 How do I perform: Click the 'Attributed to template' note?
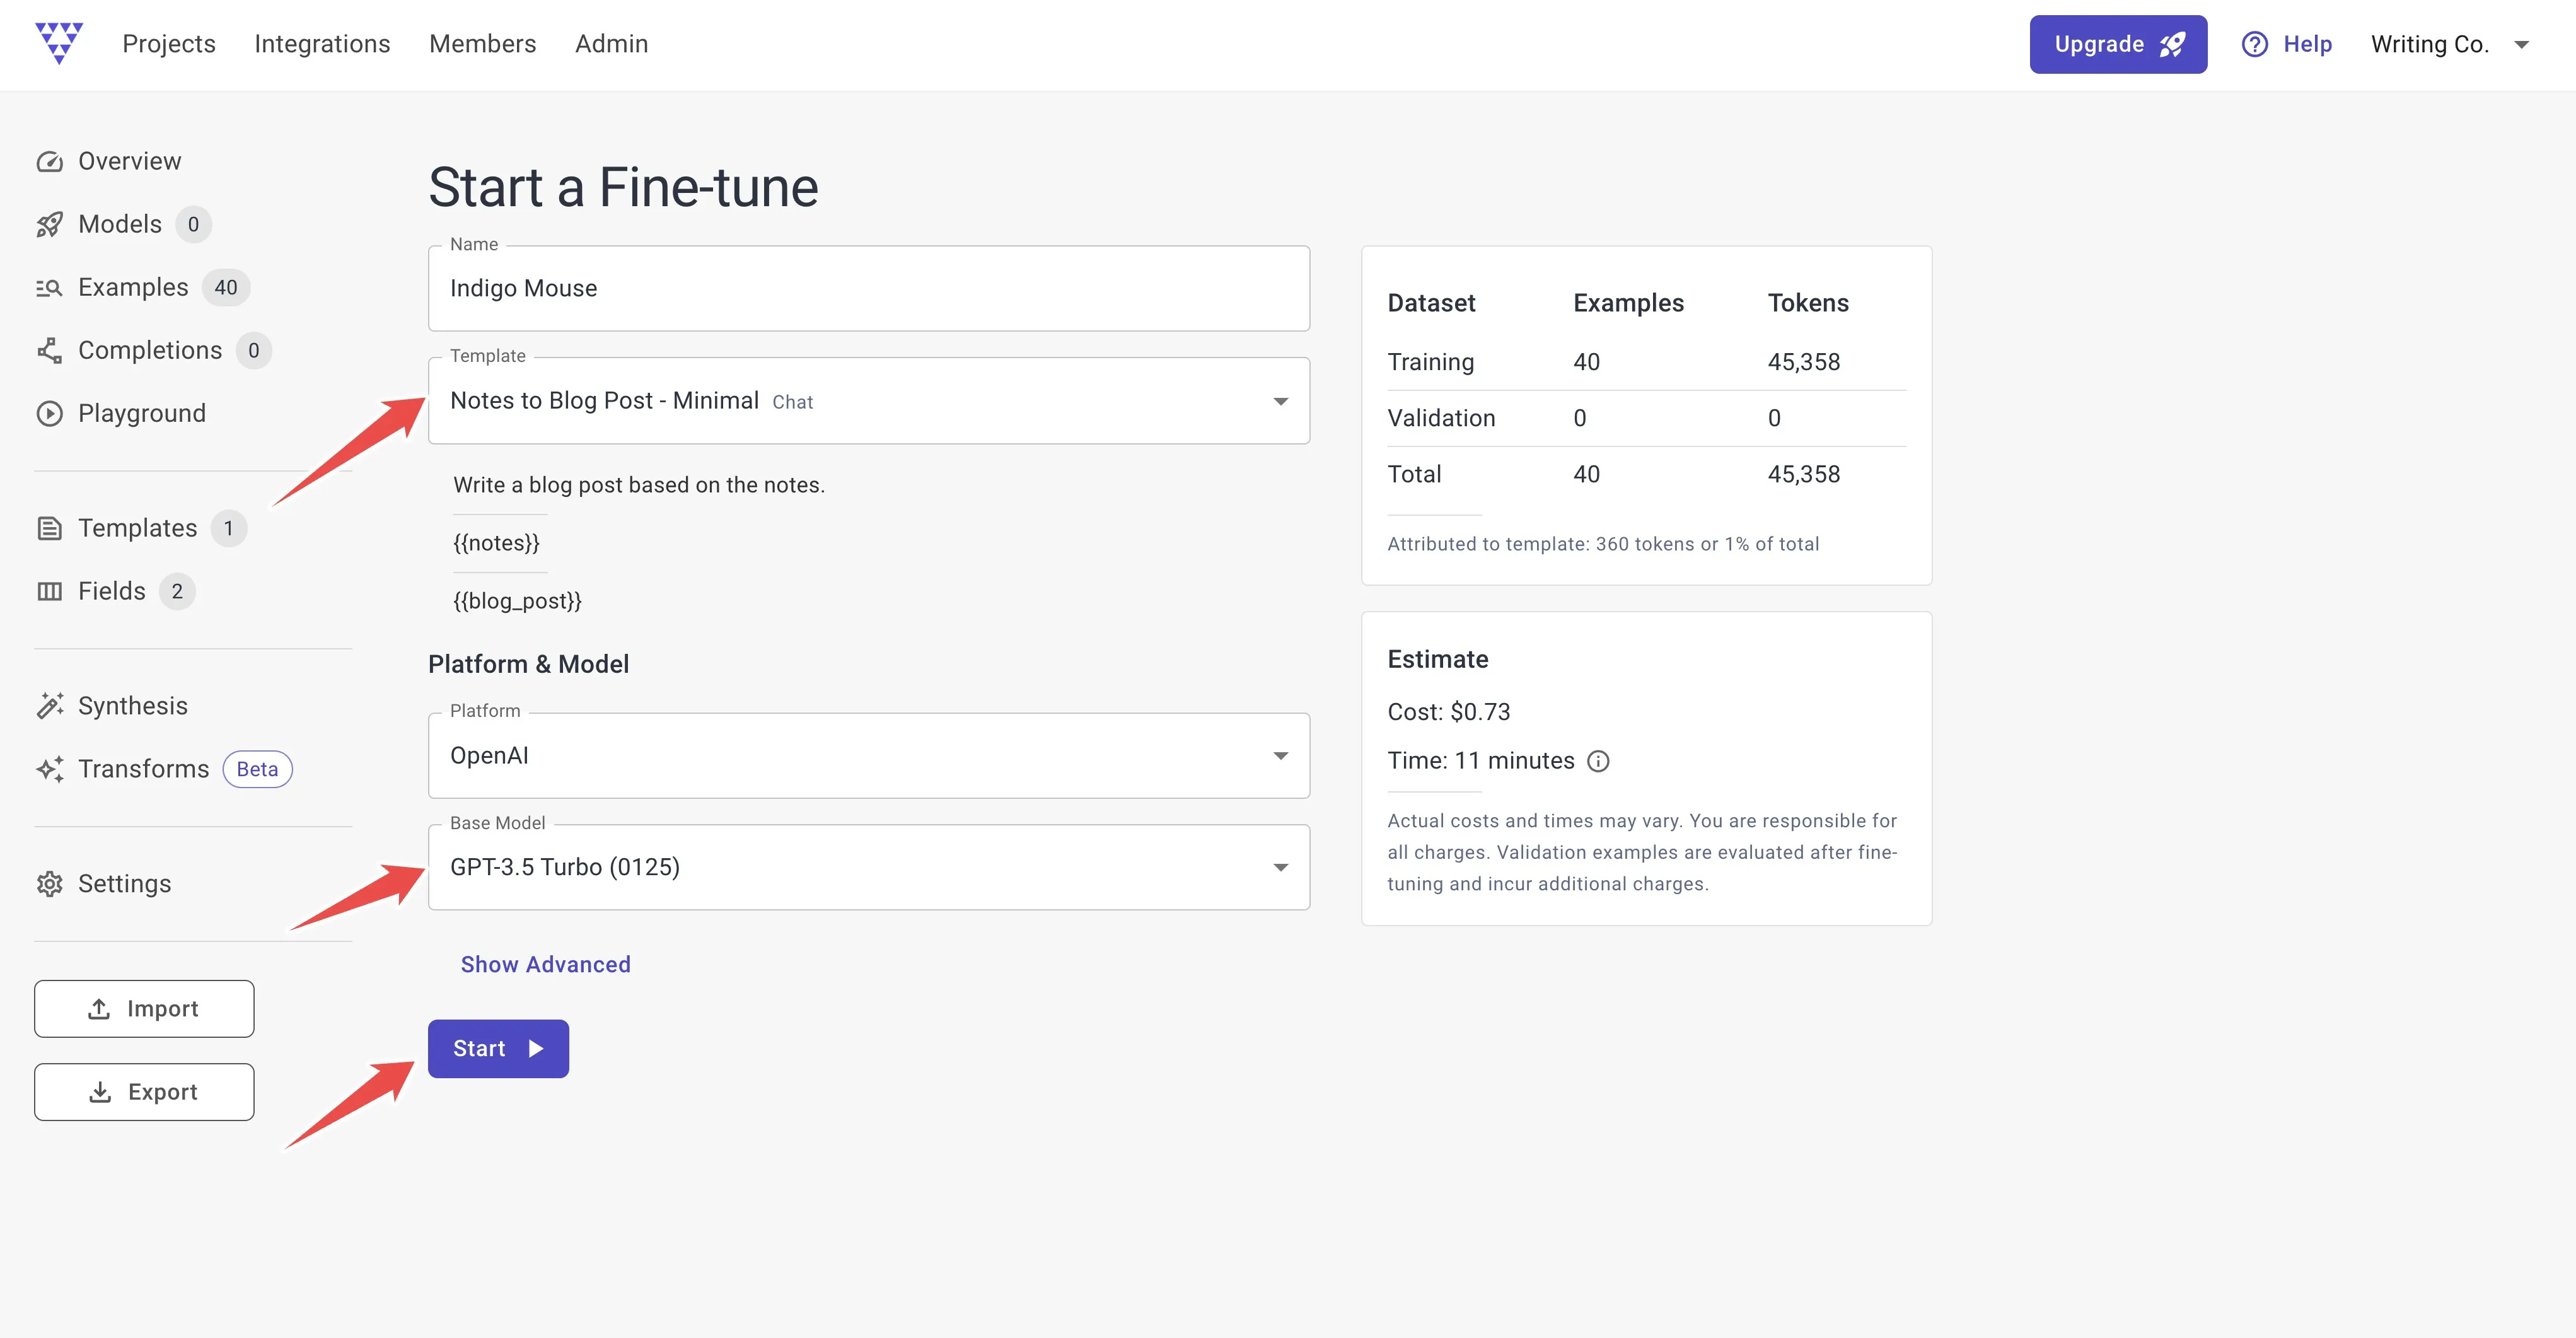pyautogui.click(x=1603, y=544)
